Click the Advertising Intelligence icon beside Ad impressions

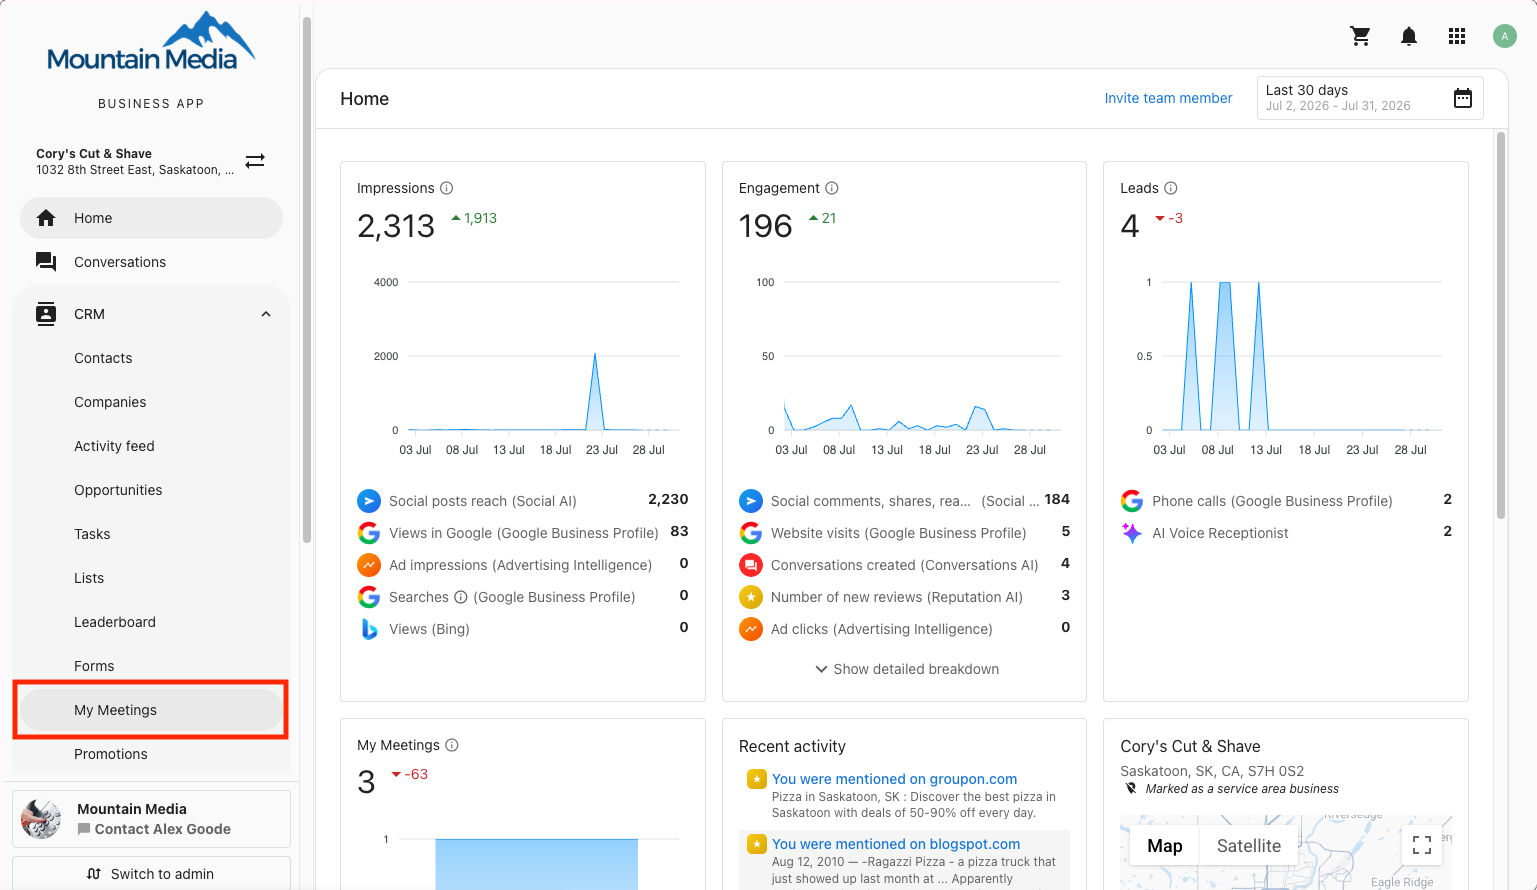(369, 565)
